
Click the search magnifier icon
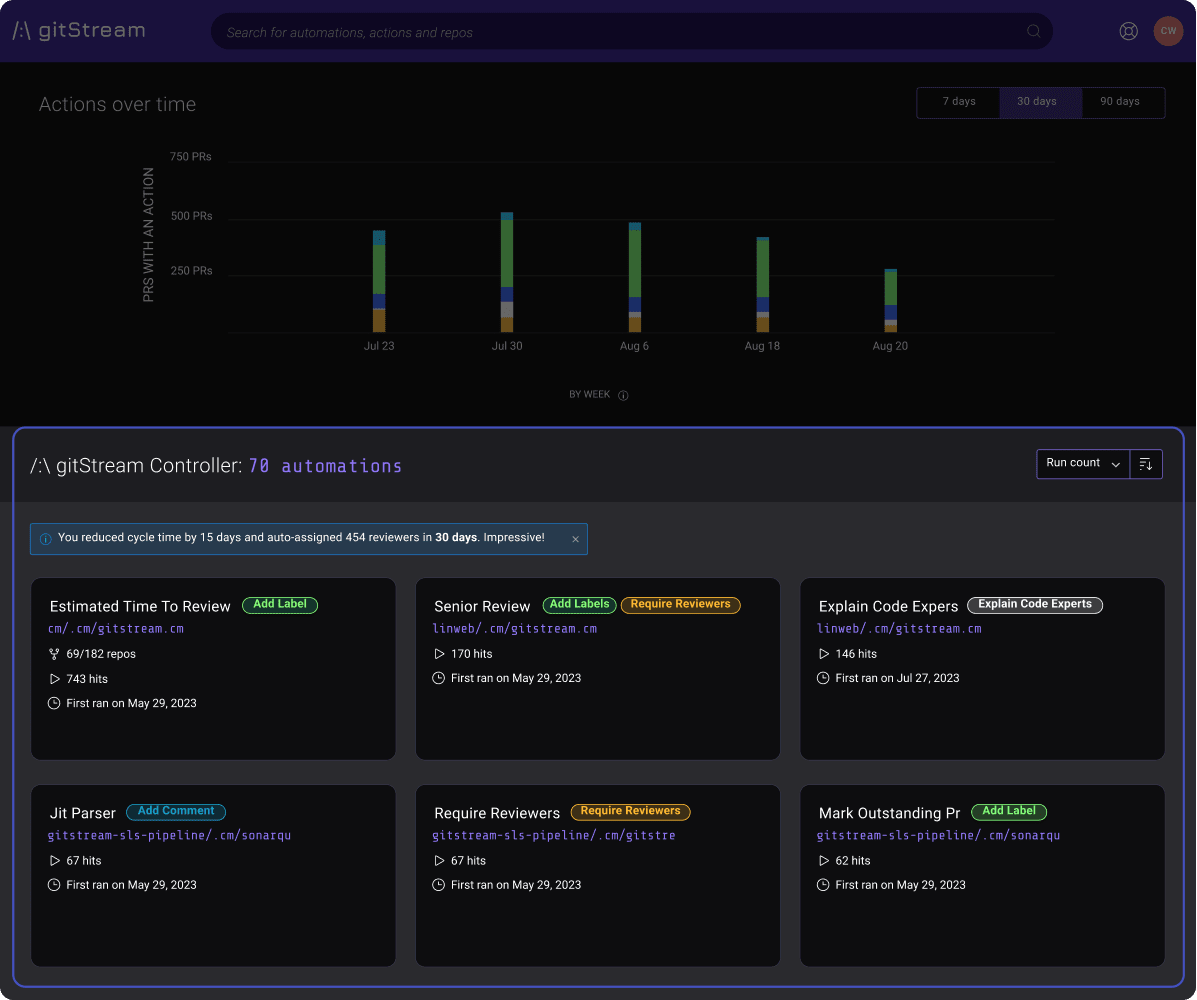[1033, 31]
